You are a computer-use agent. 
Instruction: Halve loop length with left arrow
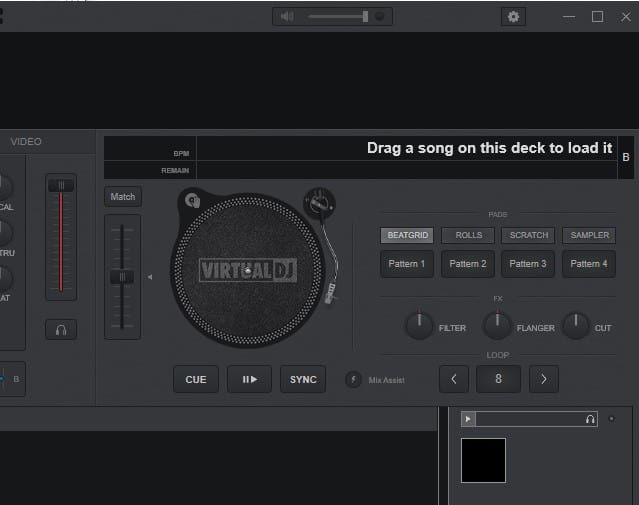[x=454, y=380]
